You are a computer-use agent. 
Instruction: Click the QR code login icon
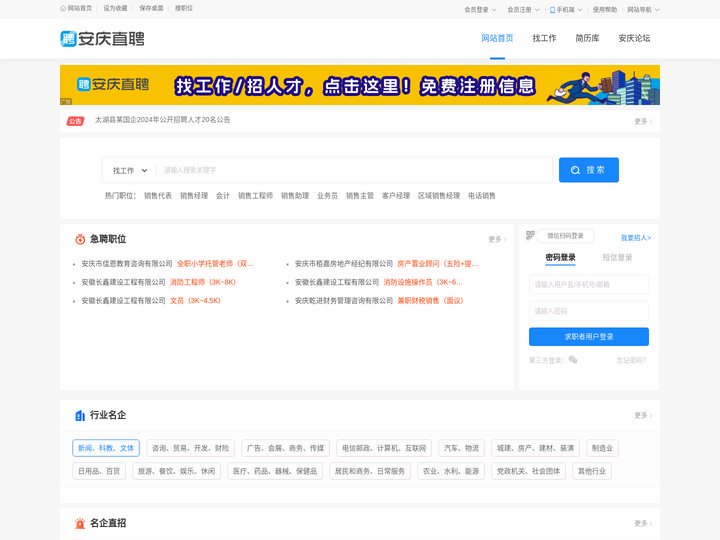click(x=530, y=236)
